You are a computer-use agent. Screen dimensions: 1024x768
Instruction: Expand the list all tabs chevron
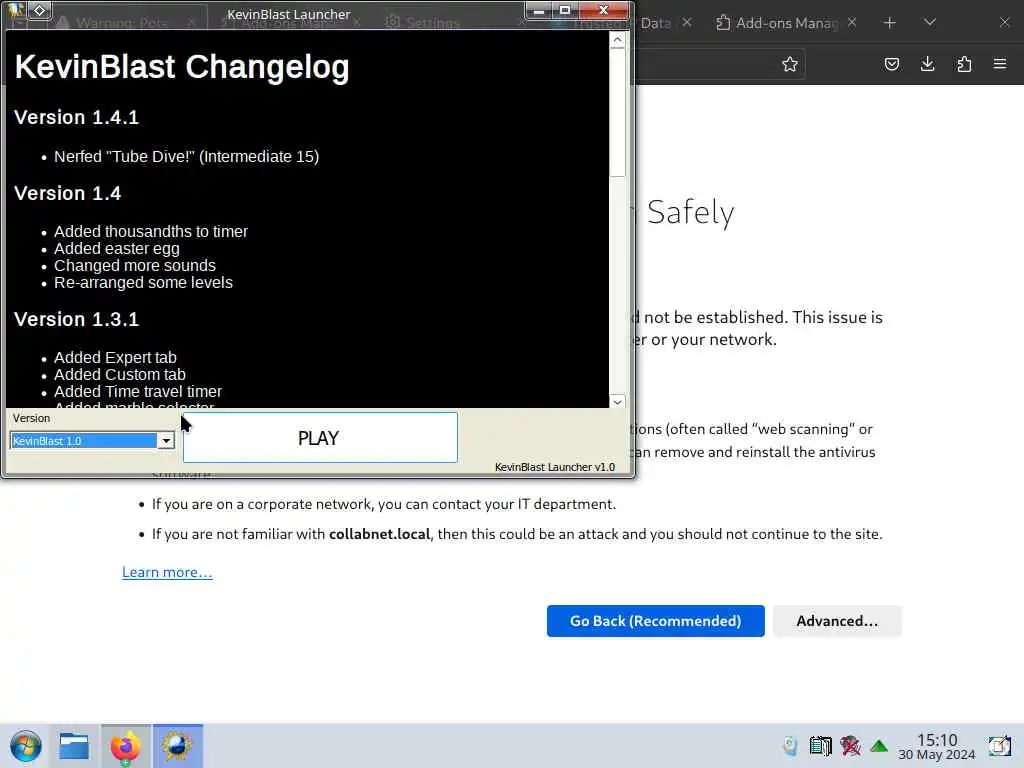[x=930, y=23]
